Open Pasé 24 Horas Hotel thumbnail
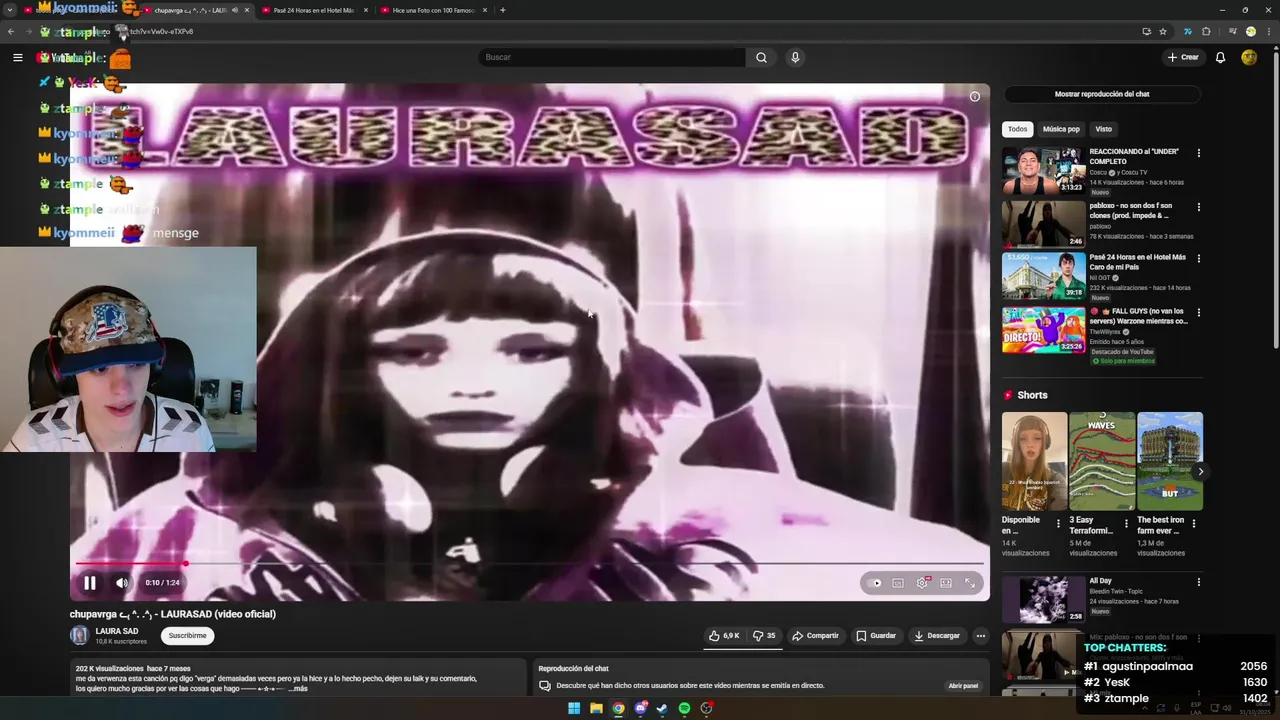1280x720 pixels. tap(1044, 276)
